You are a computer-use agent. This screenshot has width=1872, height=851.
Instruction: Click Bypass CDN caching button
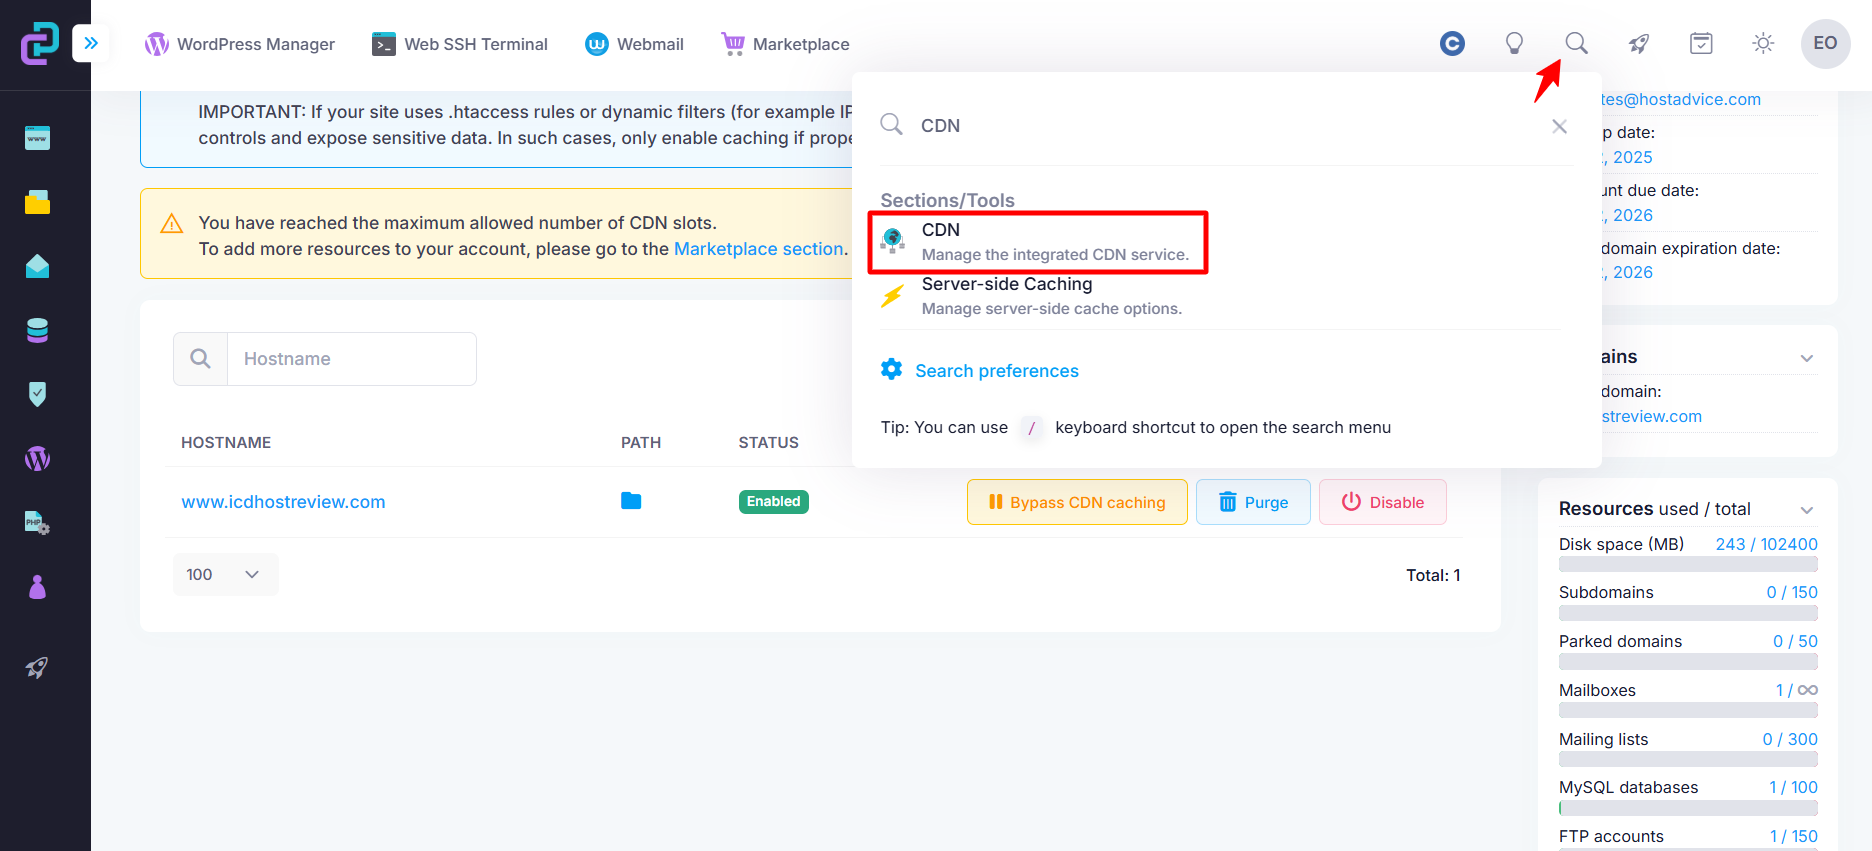(x=1077, y=502)
